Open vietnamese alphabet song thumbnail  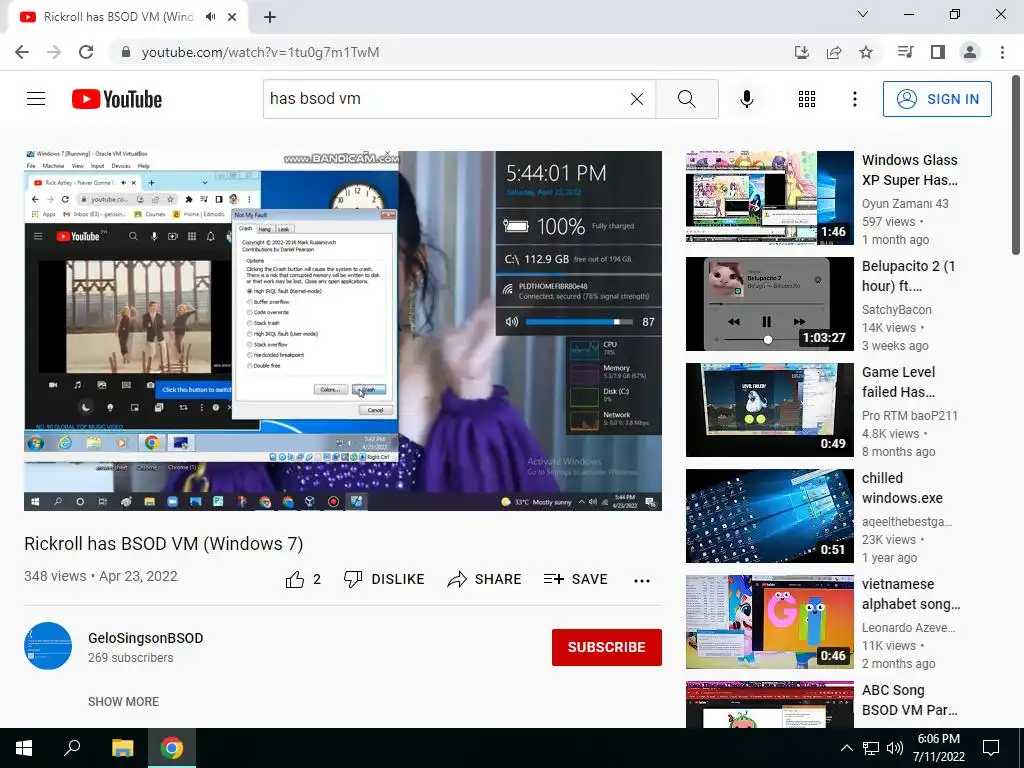[x=769, y=622]
